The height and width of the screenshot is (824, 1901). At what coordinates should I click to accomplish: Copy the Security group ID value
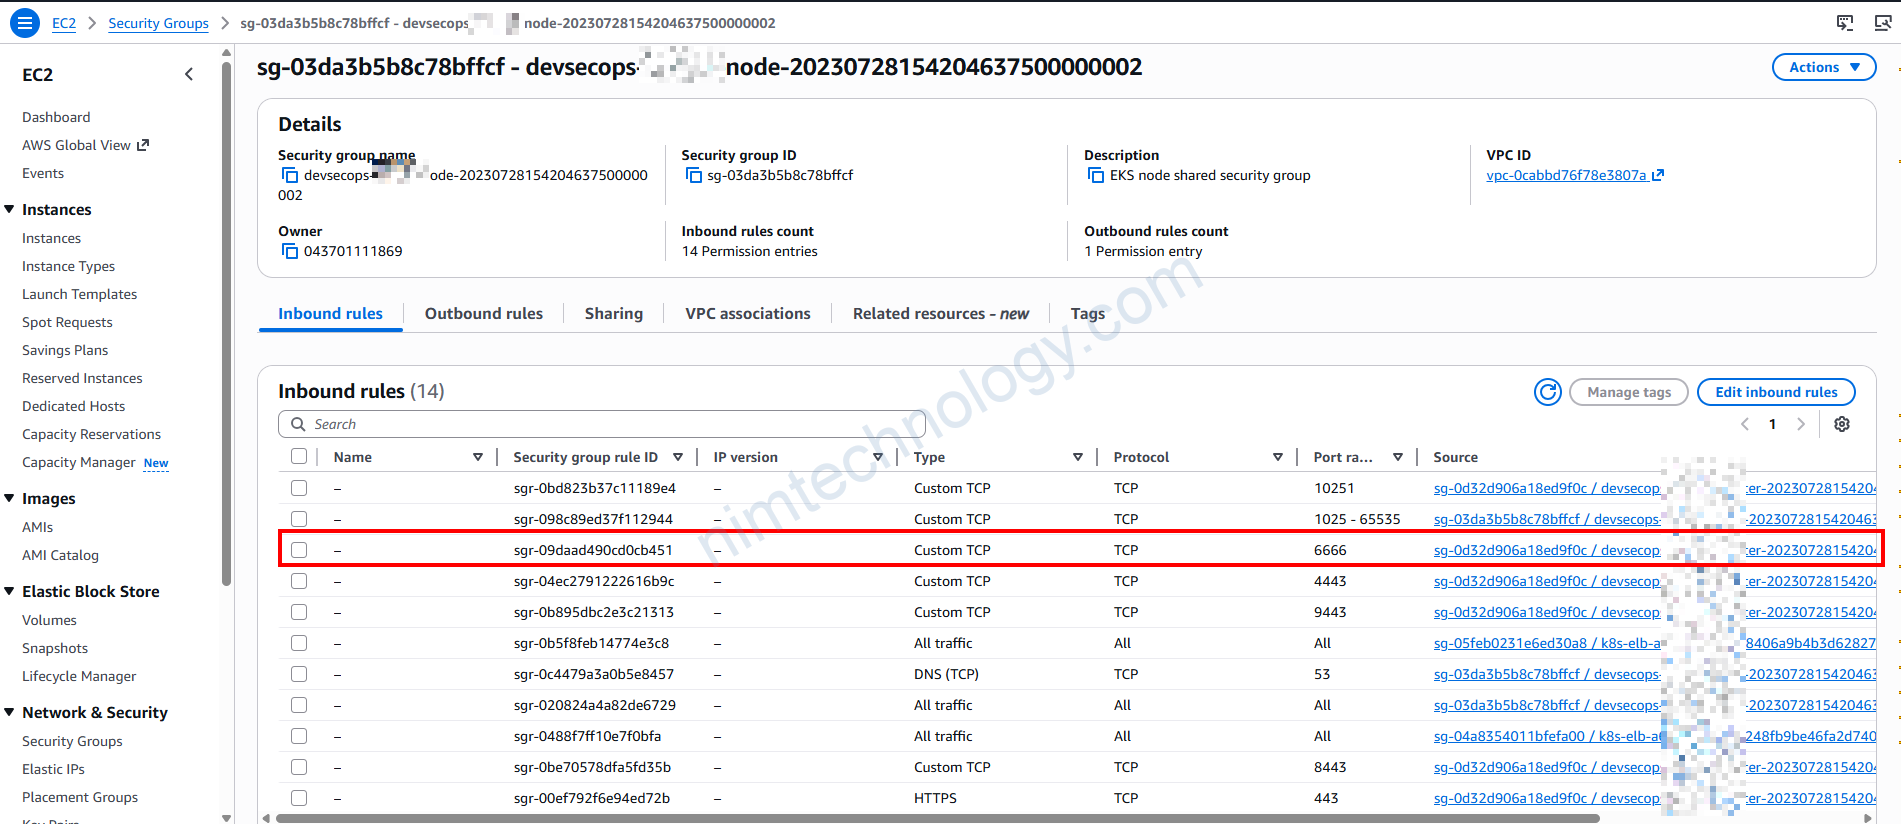pos(694,176)
